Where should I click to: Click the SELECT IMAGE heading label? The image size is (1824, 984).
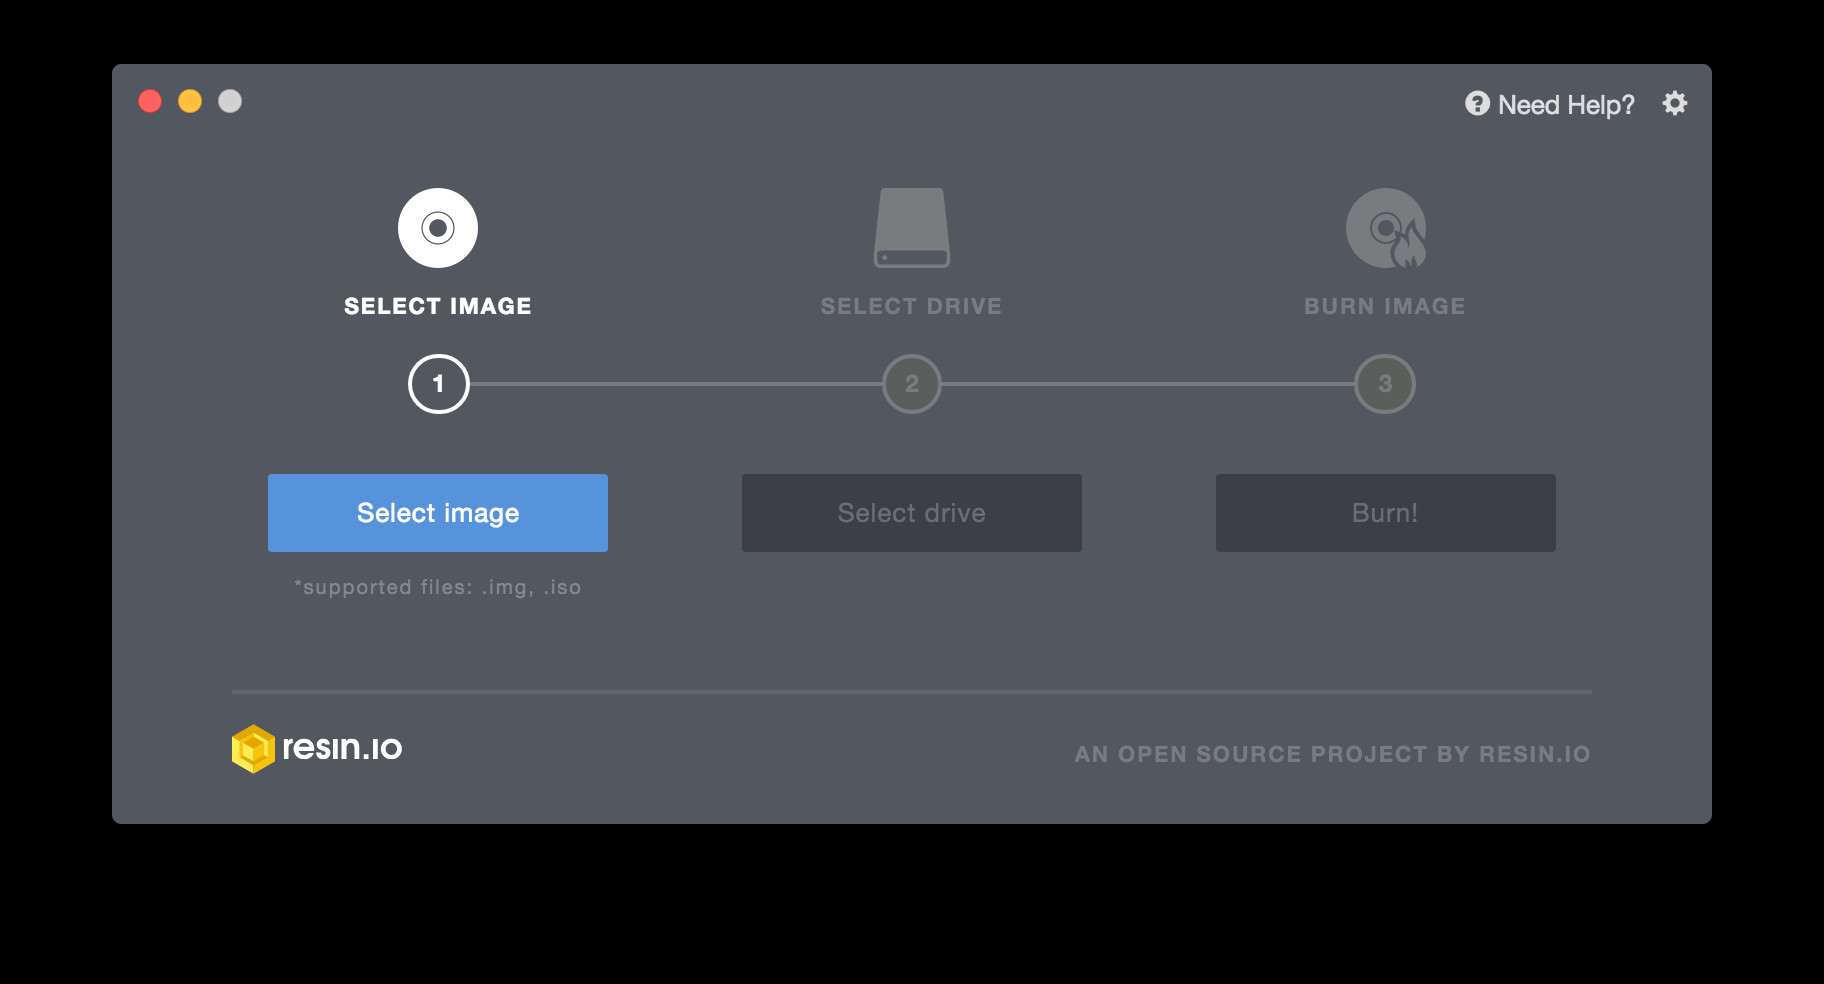point(438,306)
